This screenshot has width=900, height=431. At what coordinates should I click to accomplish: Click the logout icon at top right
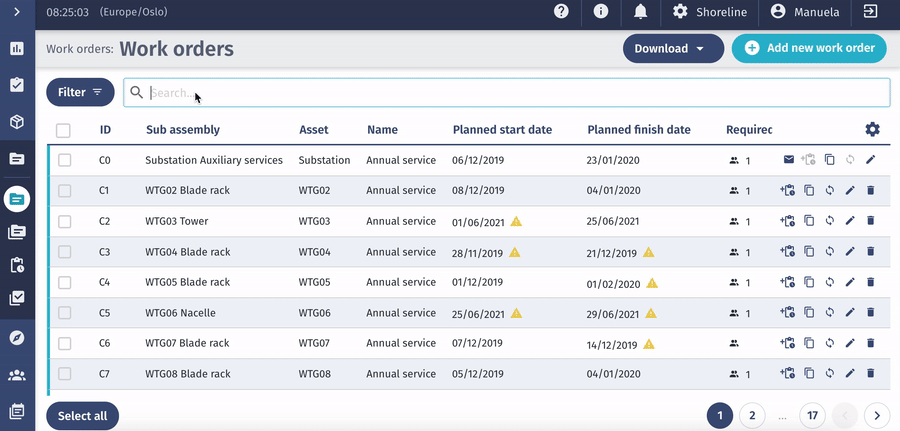tap(871, 11)
